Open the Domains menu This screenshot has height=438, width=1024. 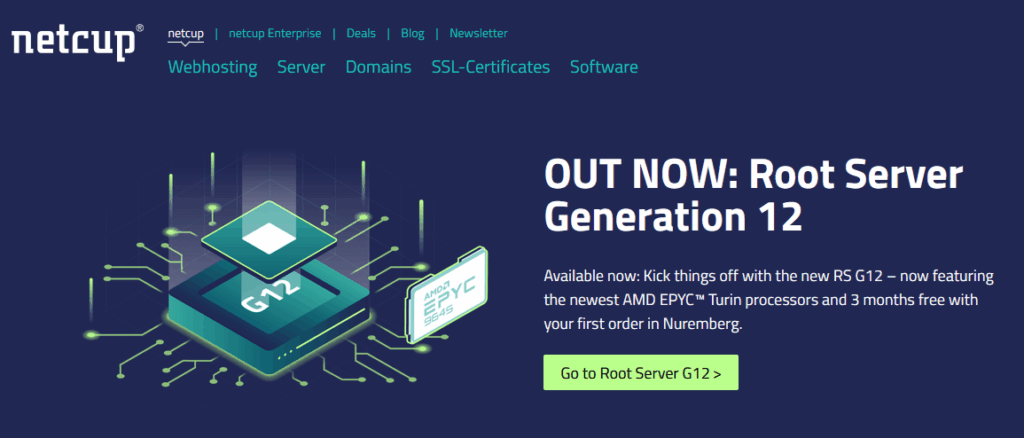pyautogui.click(x=379, y=67)
